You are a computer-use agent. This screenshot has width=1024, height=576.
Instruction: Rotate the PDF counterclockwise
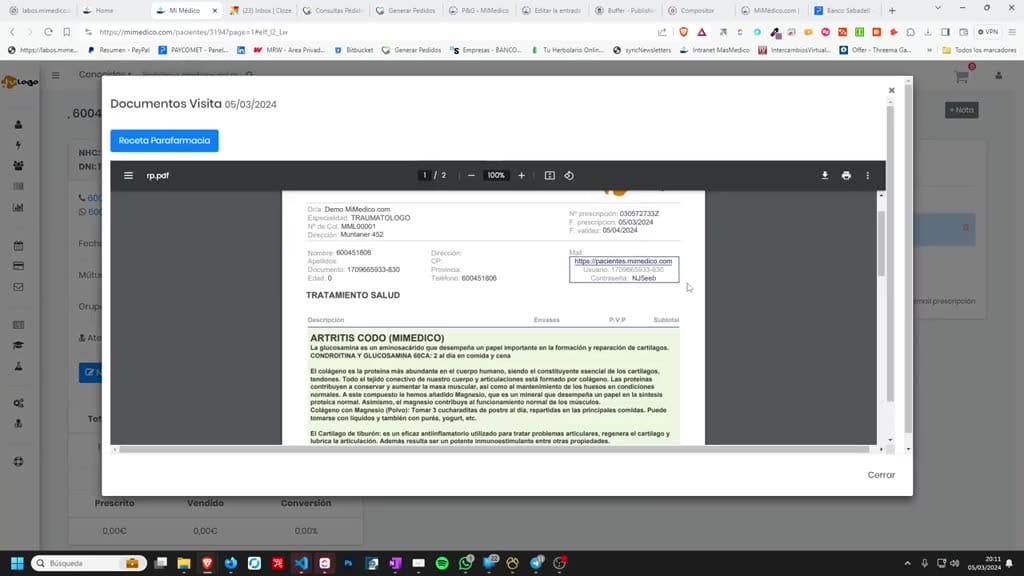(x=569, y=175)
